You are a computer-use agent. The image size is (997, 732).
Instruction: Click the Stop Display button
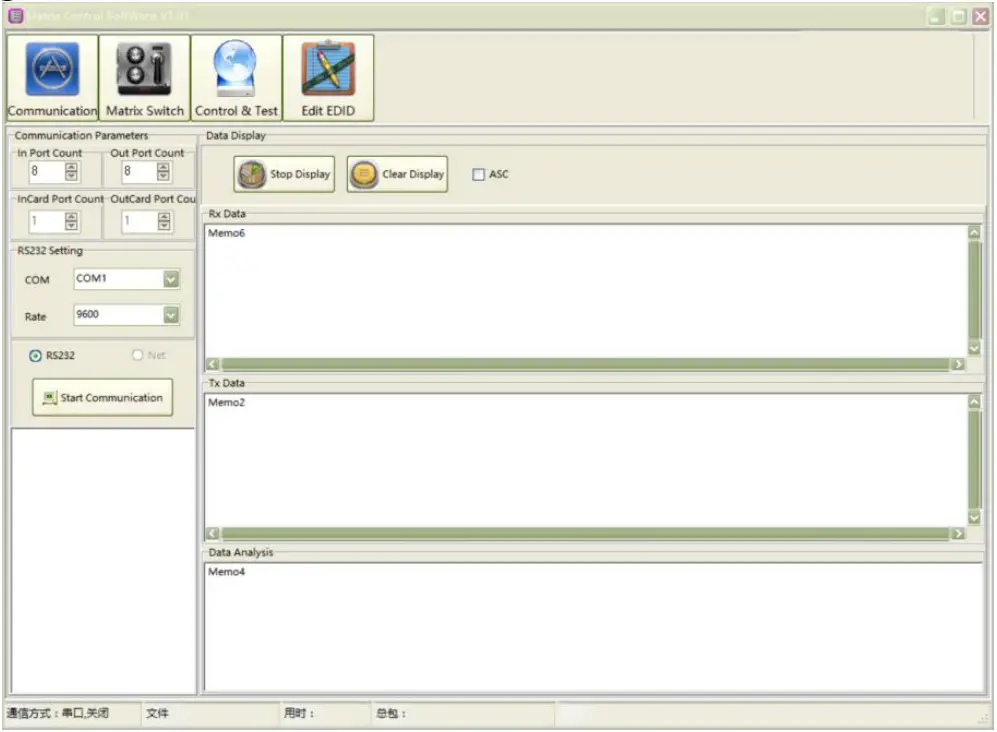(x=284, y=174)
